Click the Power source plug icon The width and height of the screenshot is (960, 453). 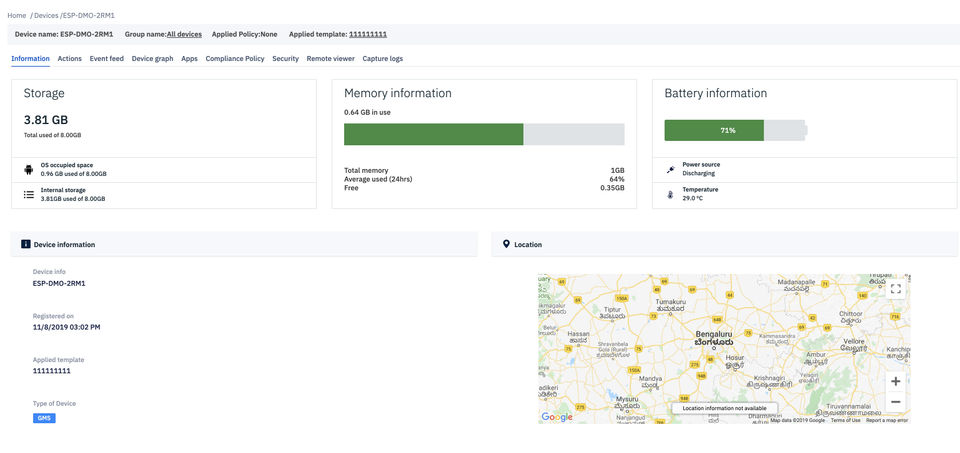point(670,169)
